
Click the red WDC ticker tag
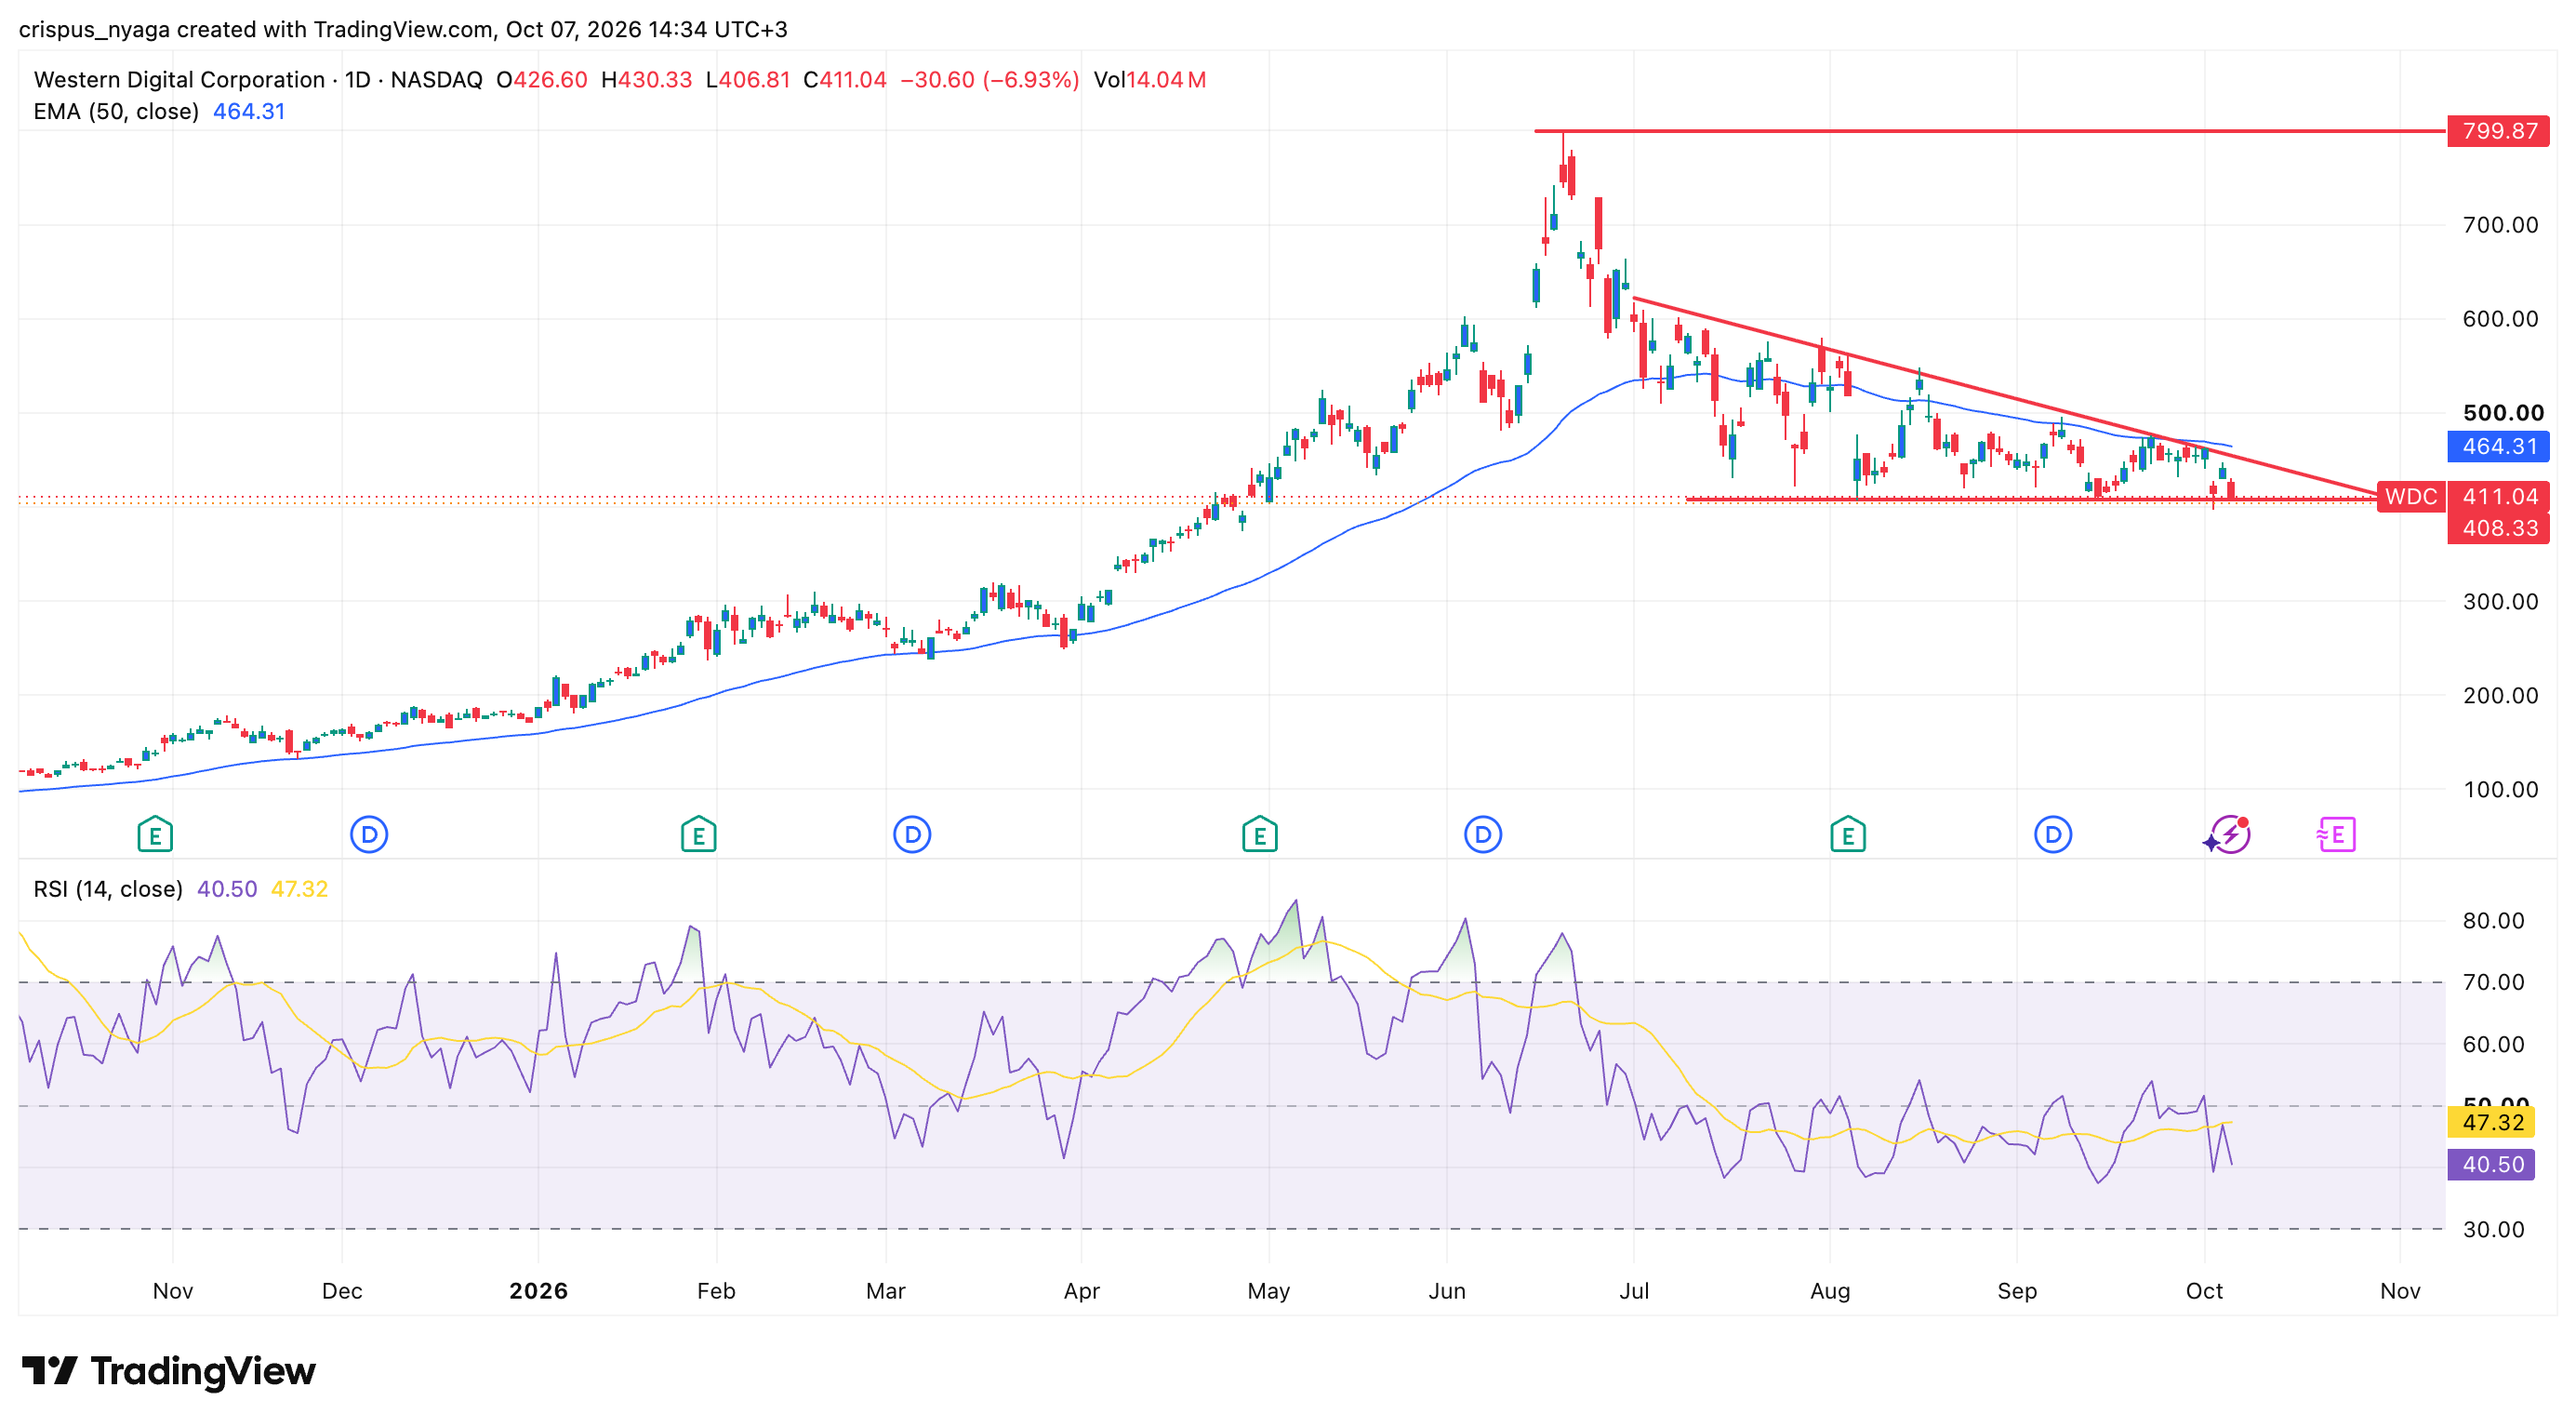coord(2411,496)
